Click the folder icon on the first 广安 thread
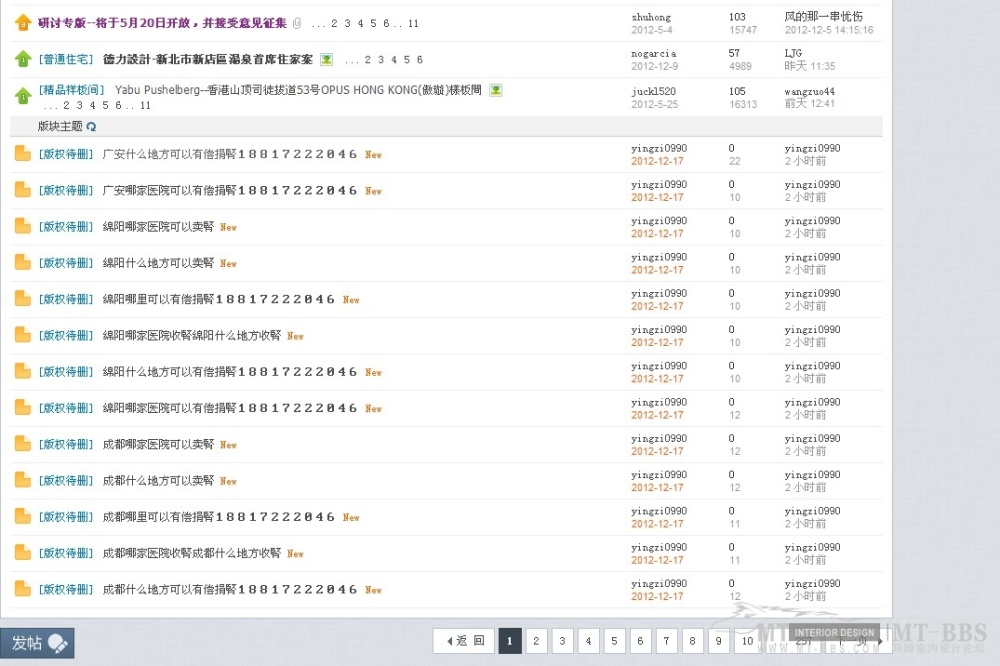 tap(22, 153)
